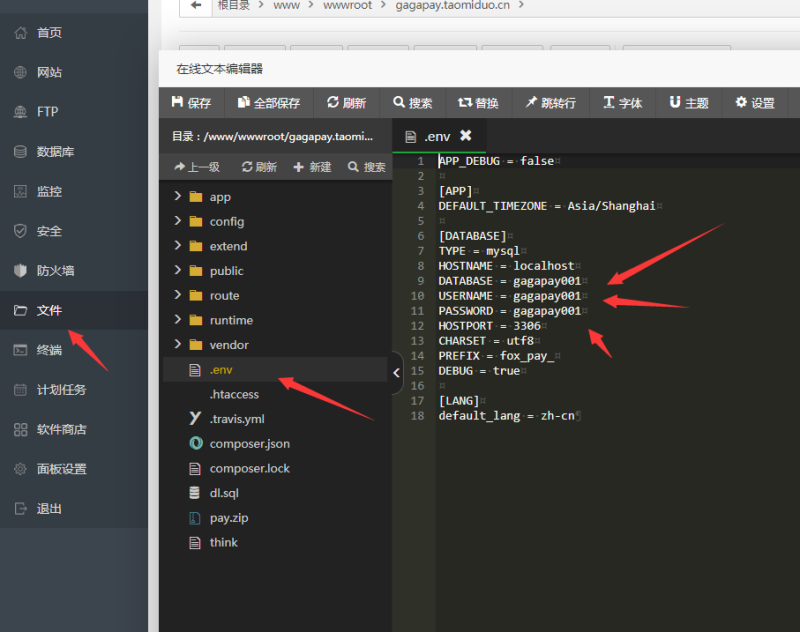Open the .travis.yml file
This screenshot has width=800, height=632.
click(237, 419)
